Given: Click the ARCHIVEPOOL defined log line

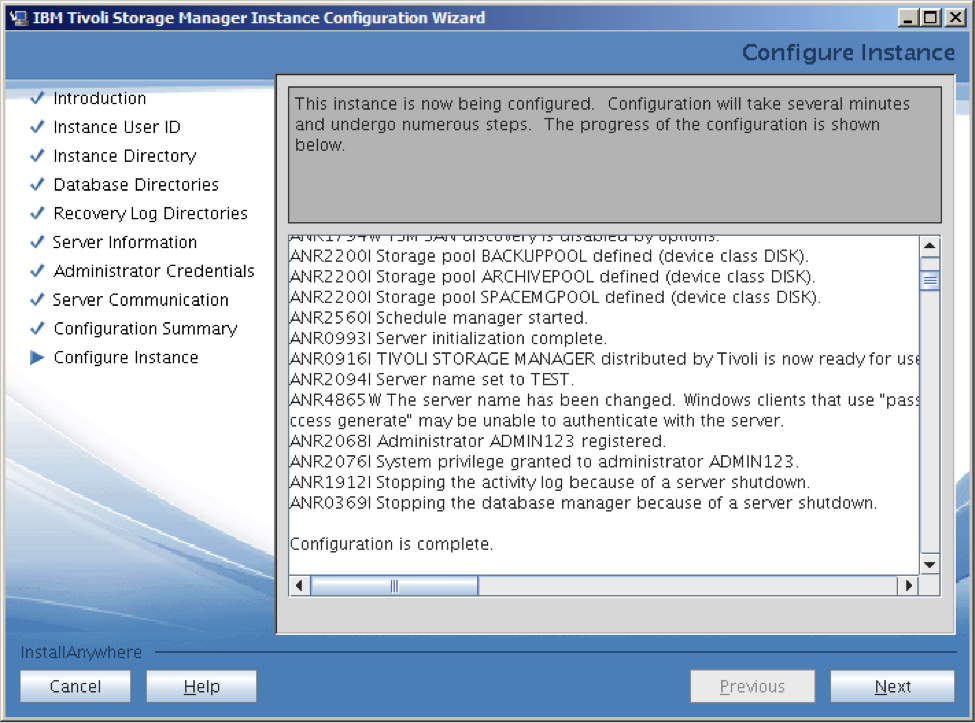Looking at the screenshot, I should 553,277.
